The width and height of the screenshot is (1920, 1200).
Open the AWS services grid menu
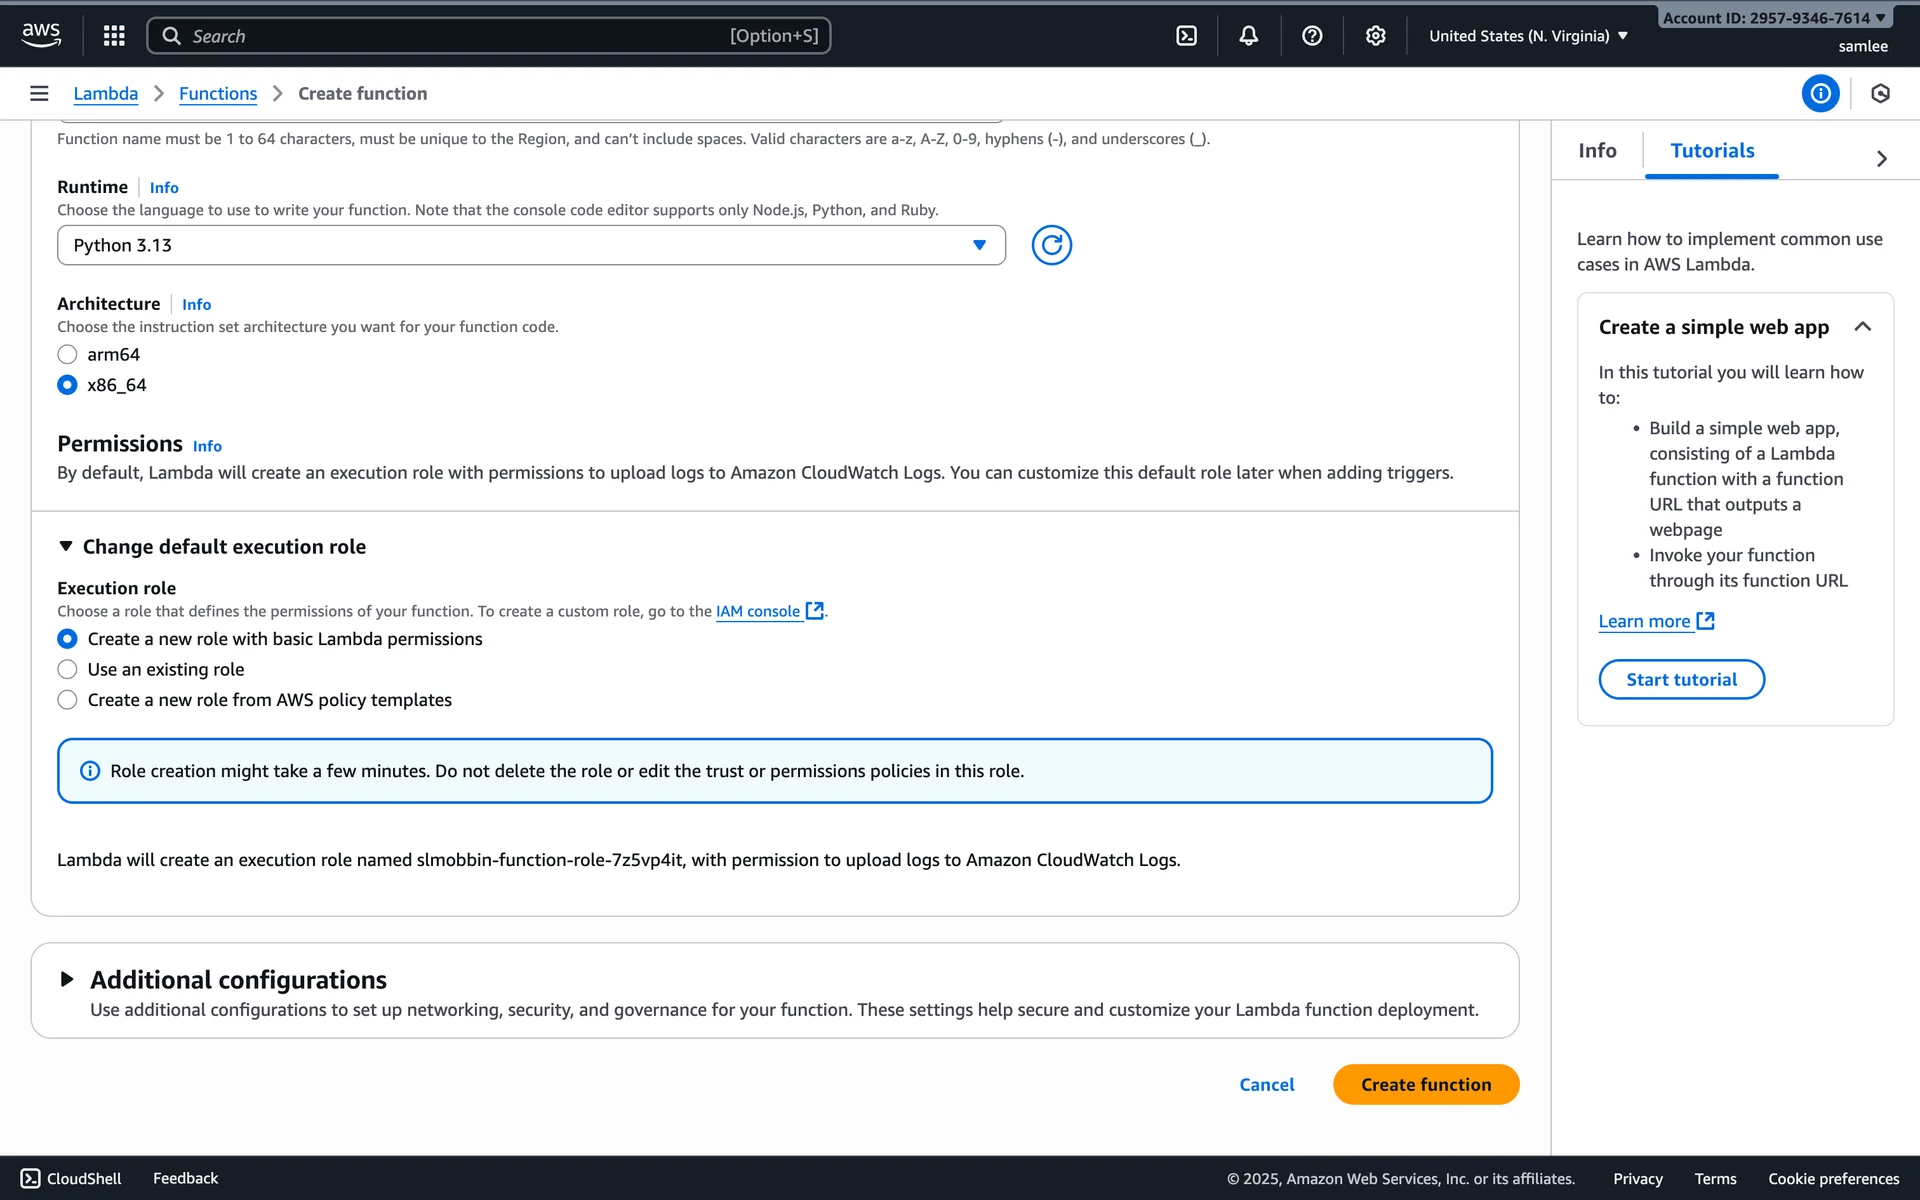point(114,36)
